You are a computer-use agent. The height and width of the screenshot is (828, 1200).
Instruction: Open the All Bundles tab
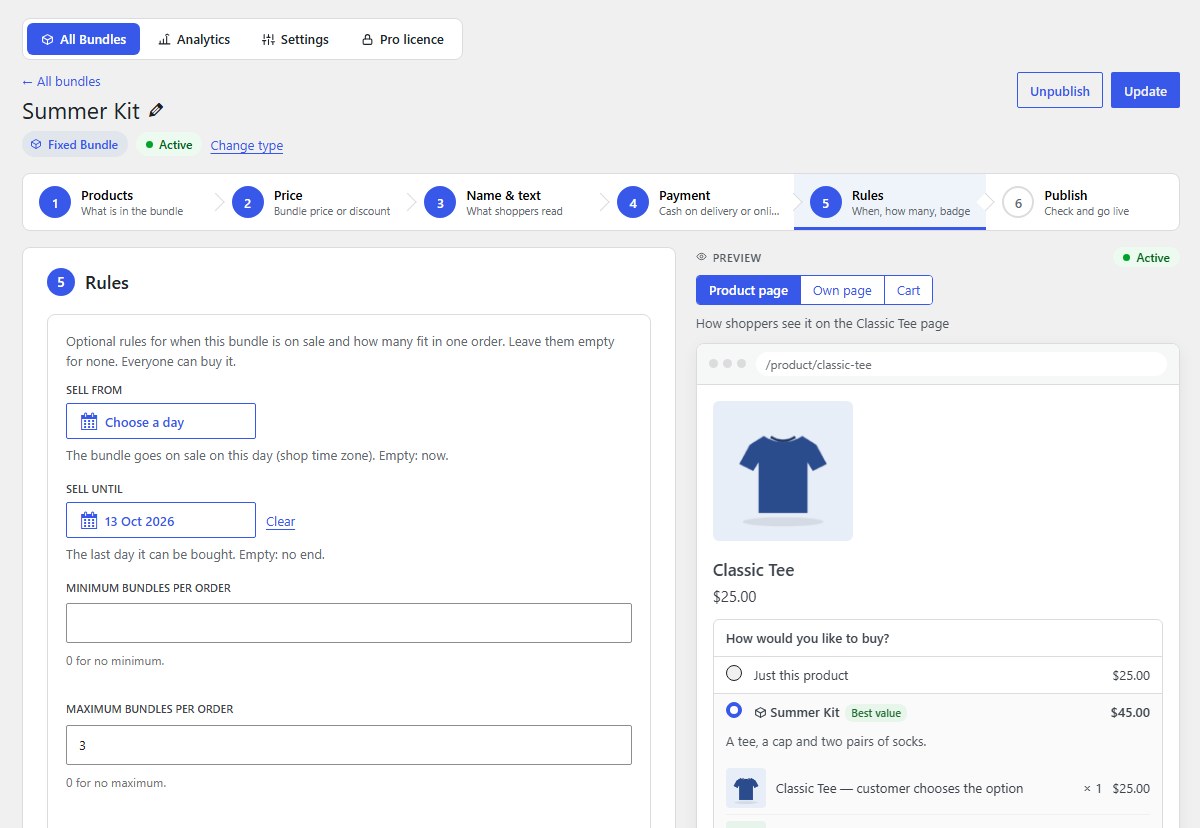click(x=84, y=39)
